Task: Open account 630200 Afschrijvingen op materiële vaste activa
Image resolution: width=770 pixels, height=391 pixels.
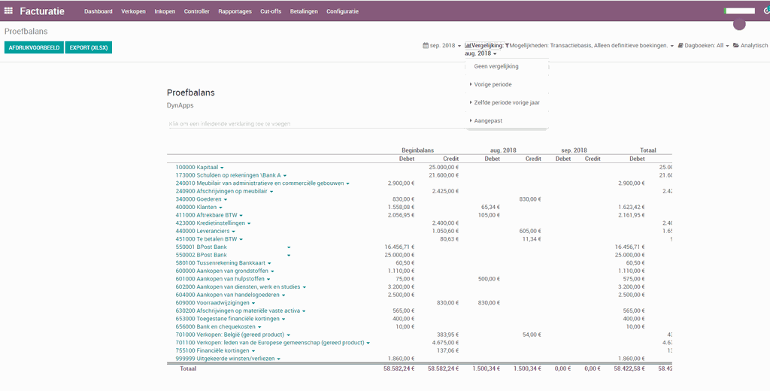Action: click(x=241, y=311)
